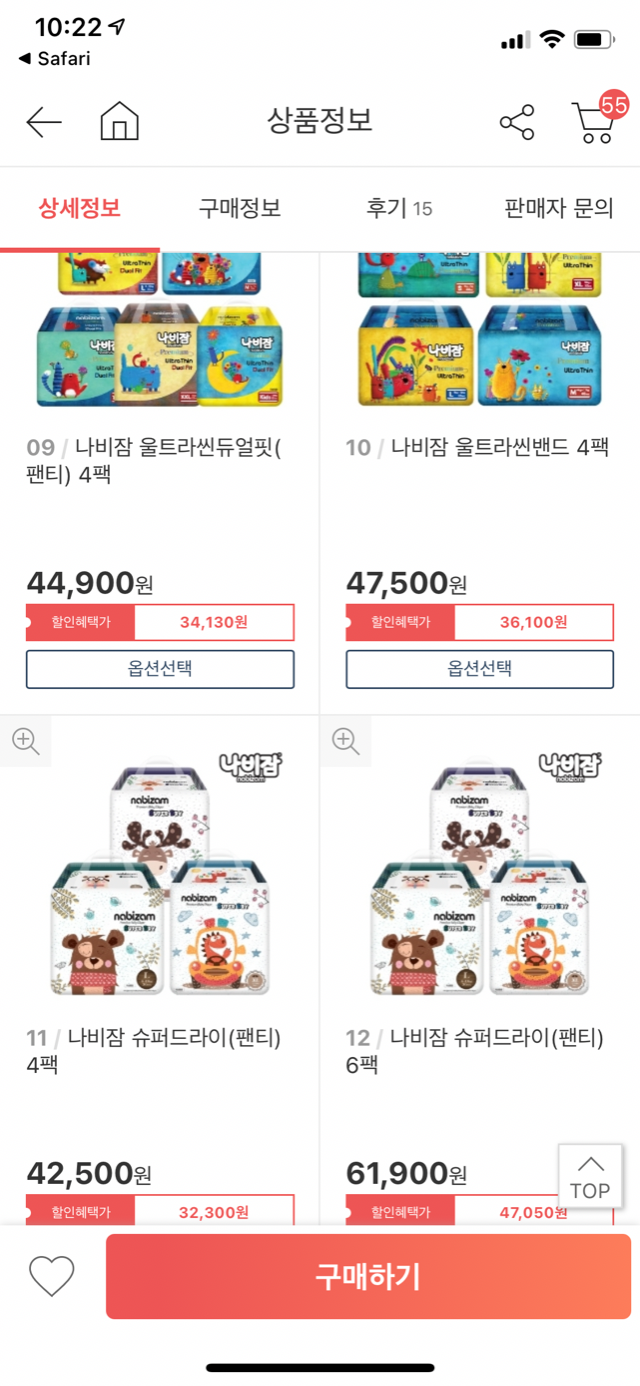Viewport: 640px width, 1386px height.
Task: Open the home icon
Action: tap(120, 121)
